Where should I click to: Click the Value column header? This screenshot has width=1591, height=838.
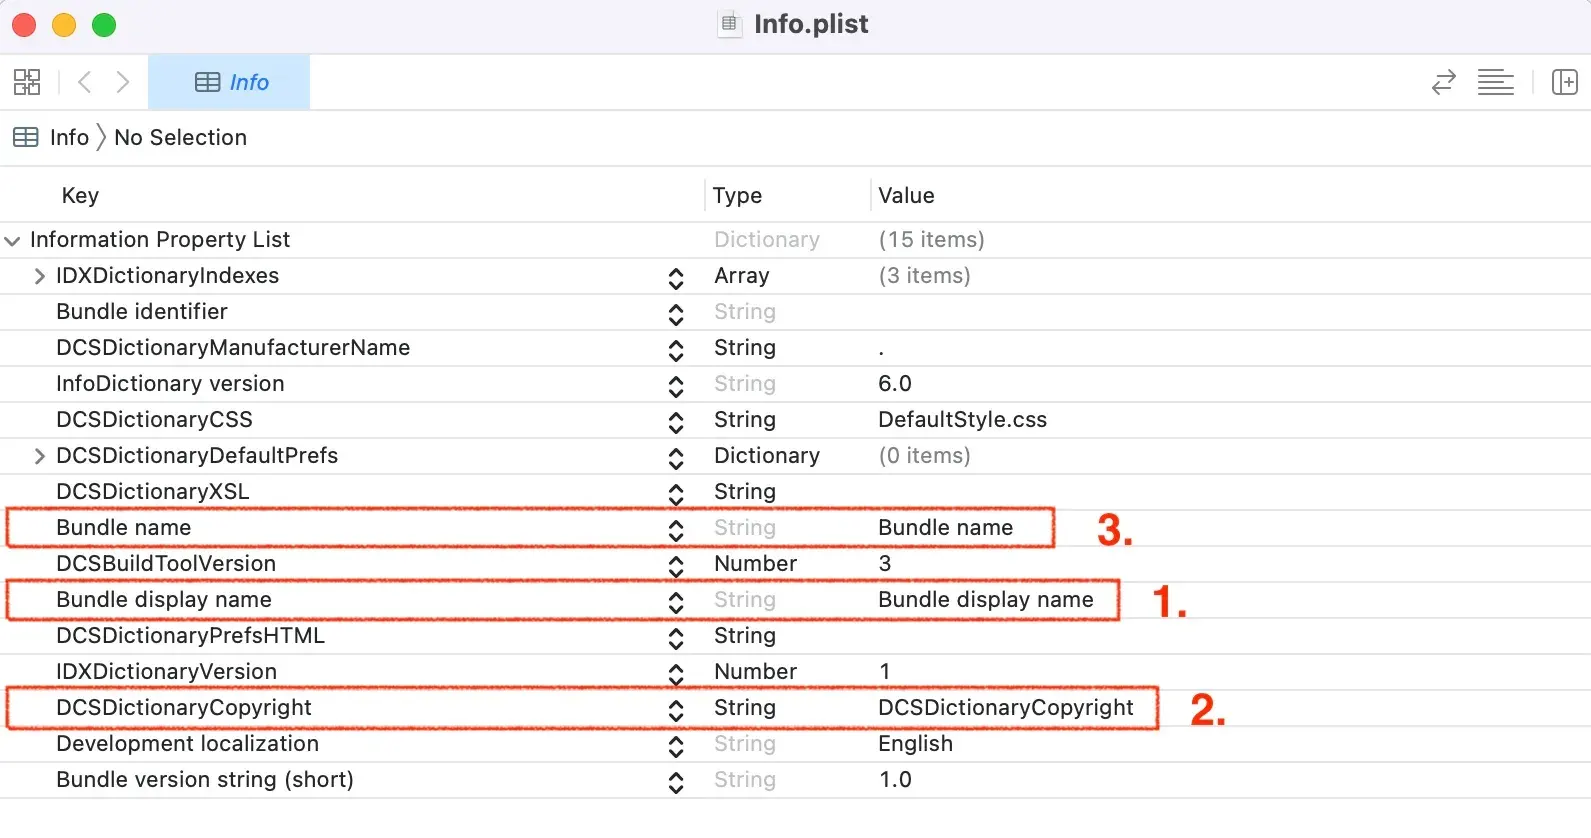coord(906,196)
